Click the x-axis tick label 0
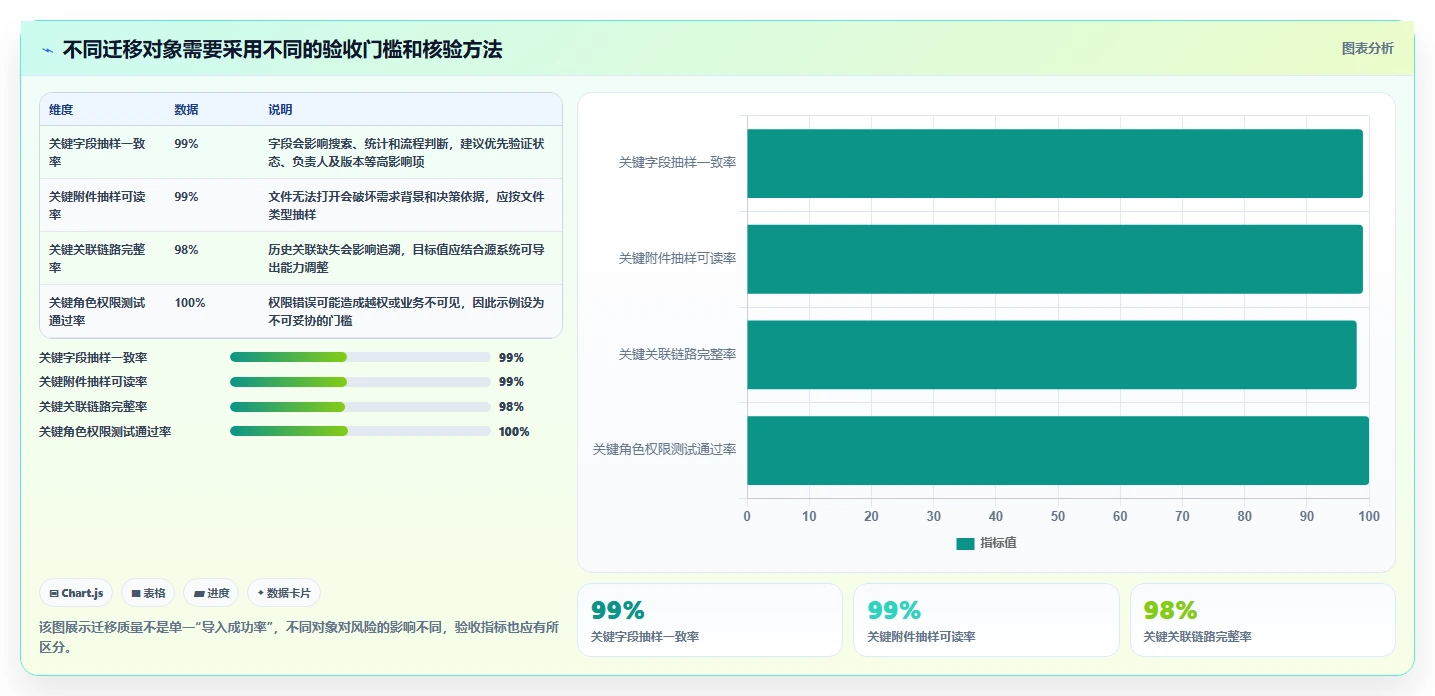This screenshot has width=1435, height=696. (x=747, y=516)
